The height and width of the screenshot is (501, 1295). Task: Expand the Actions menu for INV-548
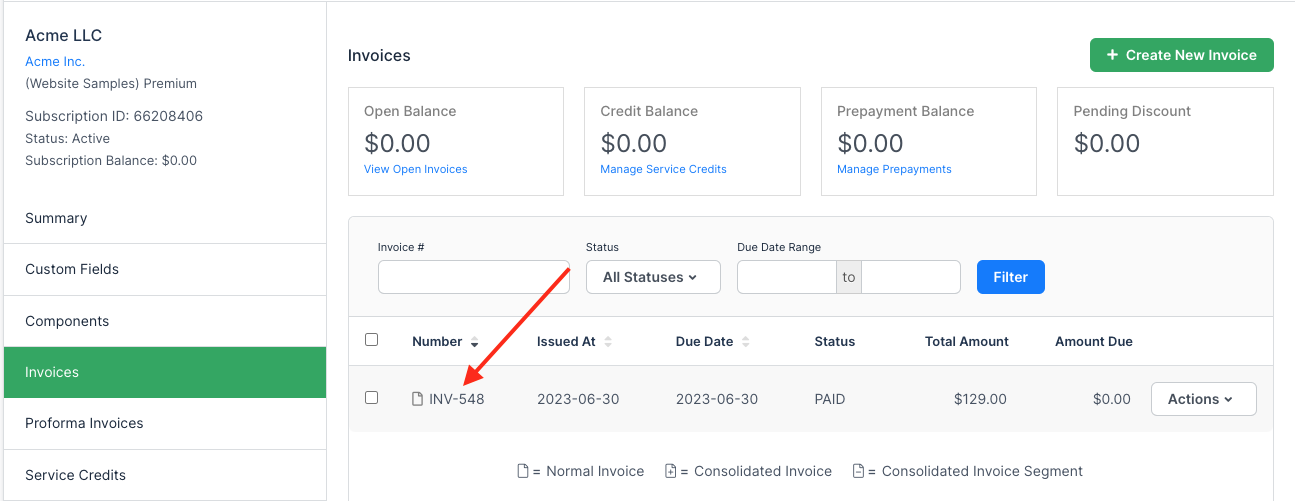click(1203, 399)
